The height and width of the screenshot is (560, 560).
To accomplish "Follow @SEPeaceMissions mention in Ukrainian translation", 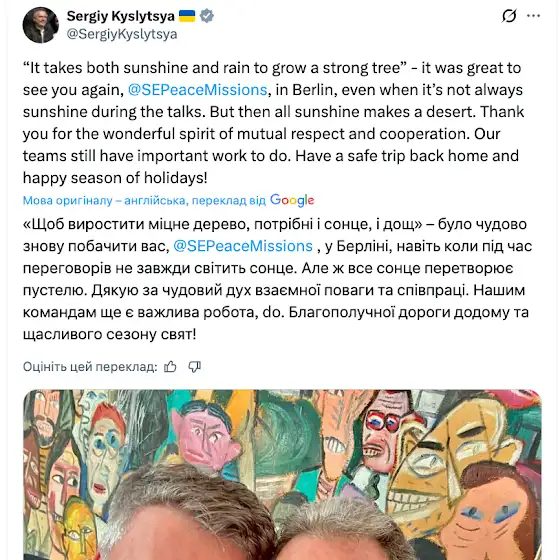I will tap(243, 246).
